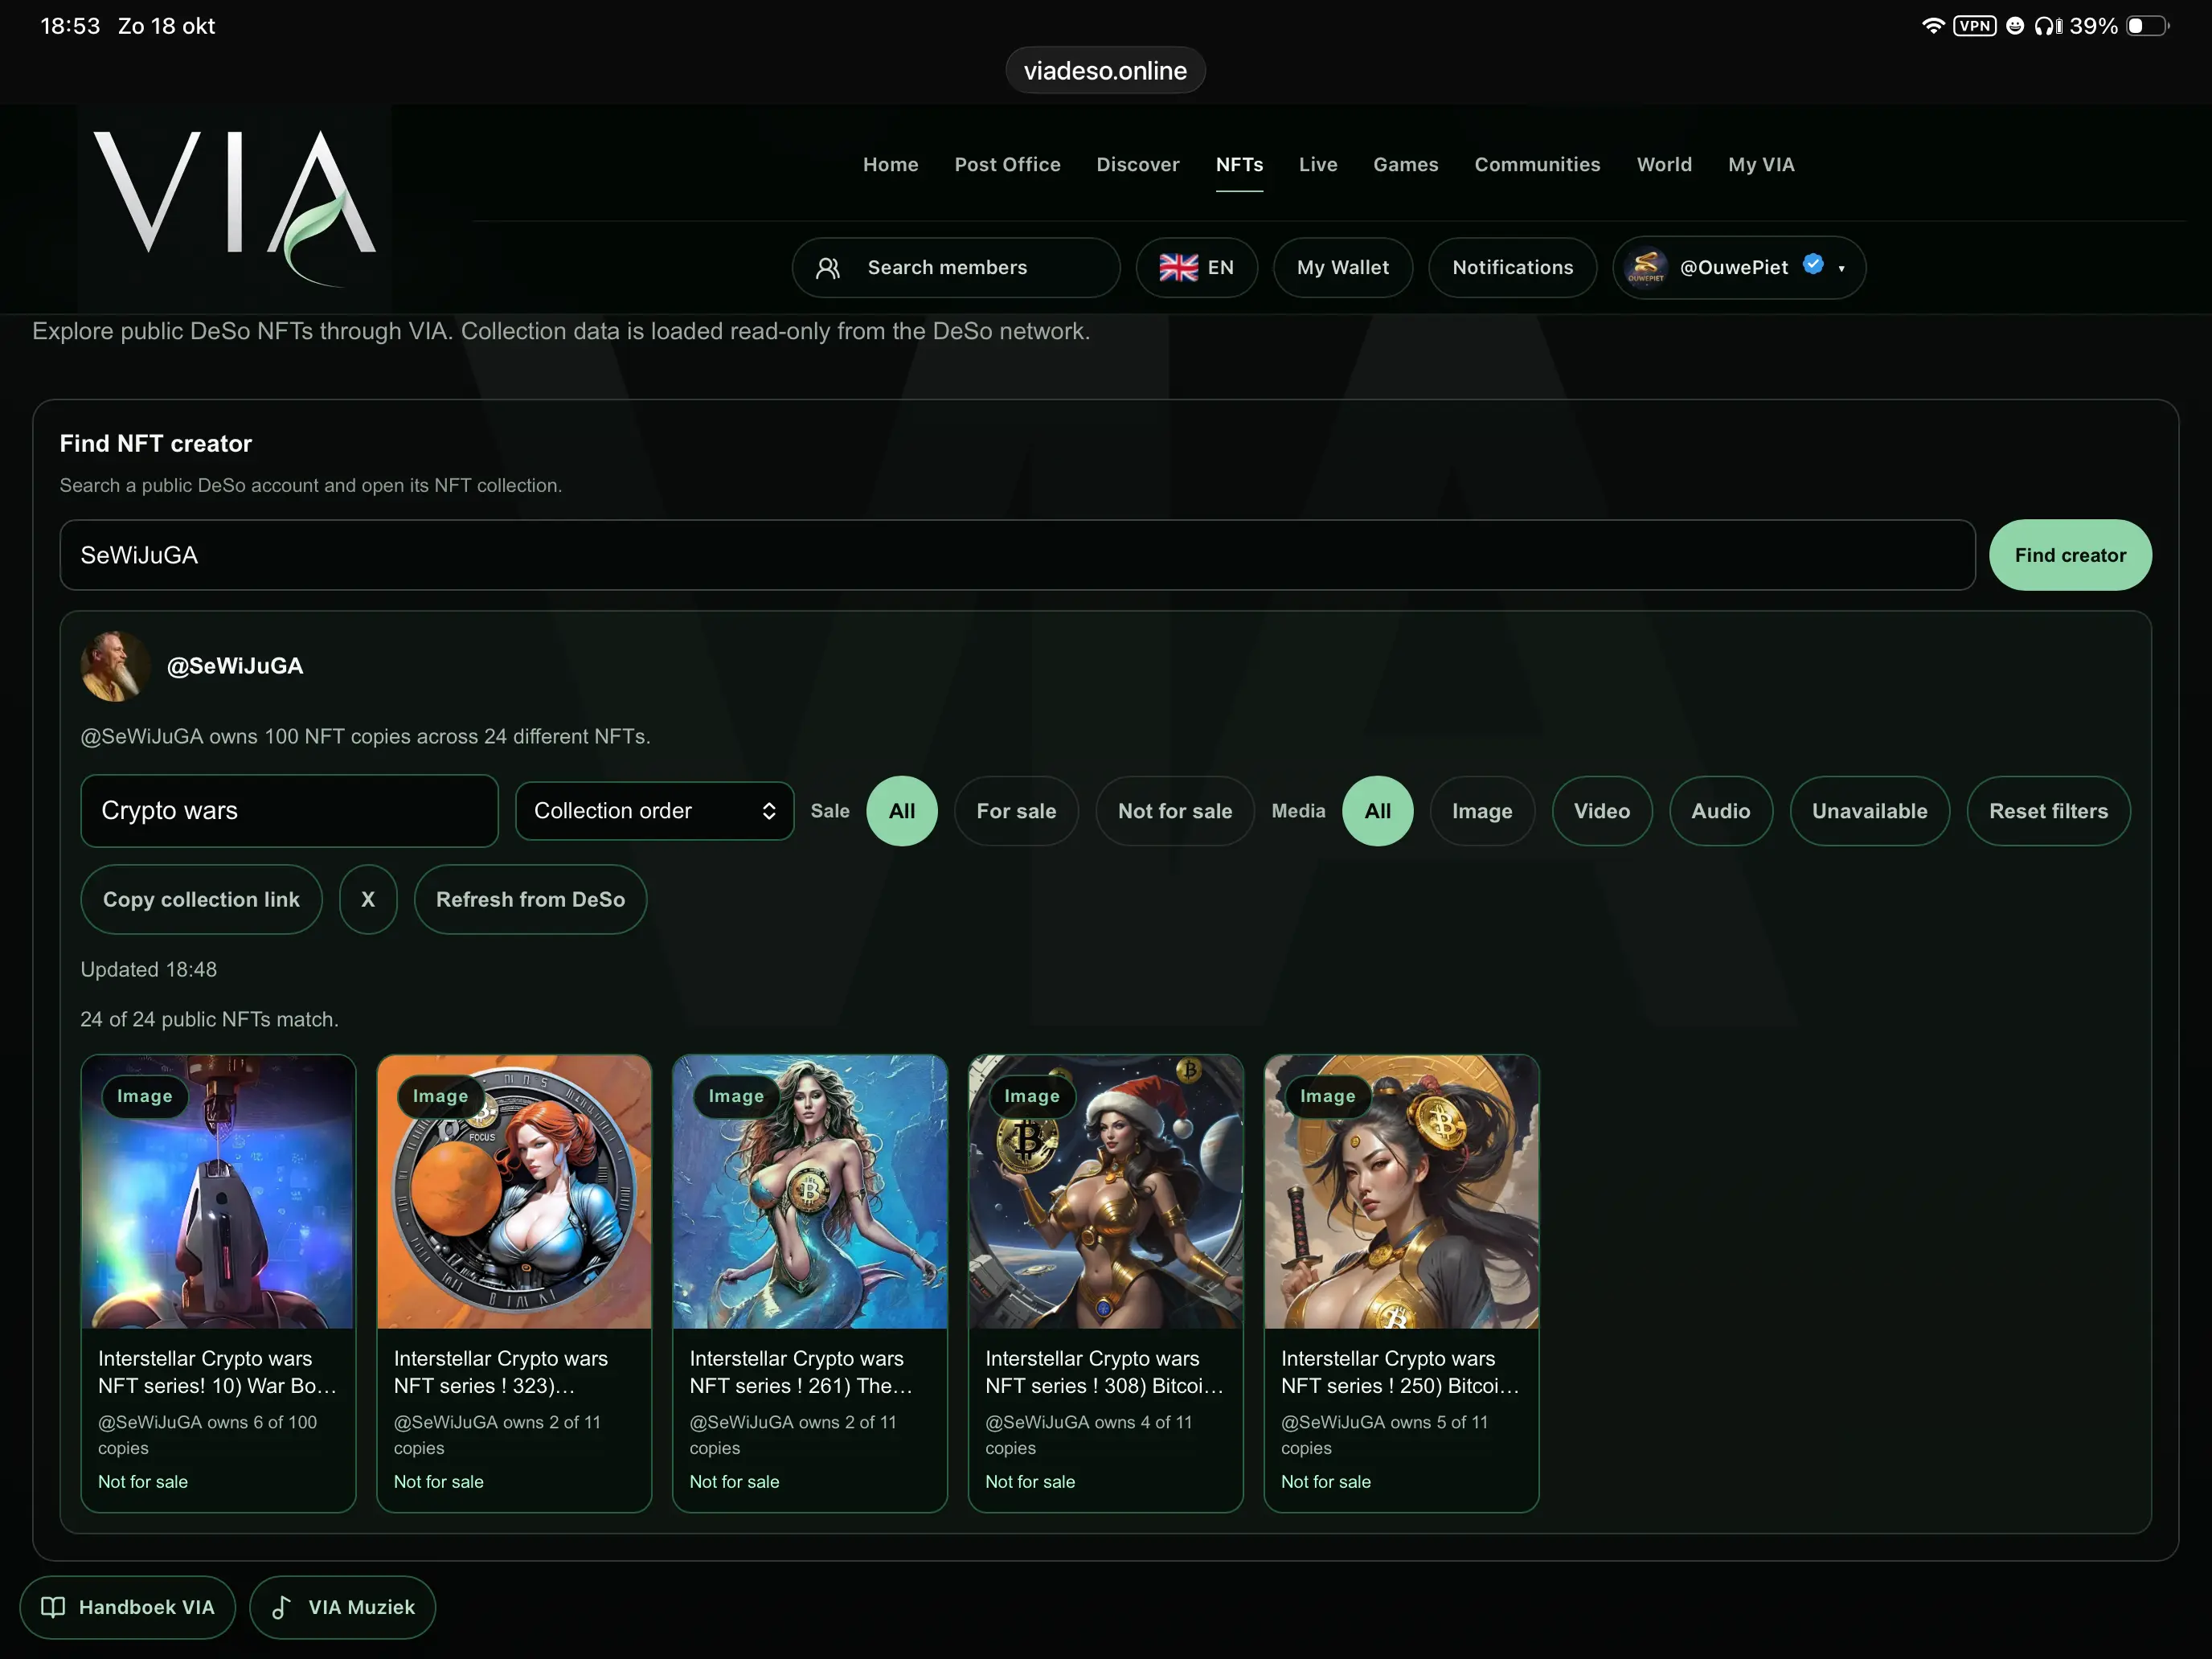Filter media by Video
Viewport: 2212px width, 1659px height.
(1601, 811)
